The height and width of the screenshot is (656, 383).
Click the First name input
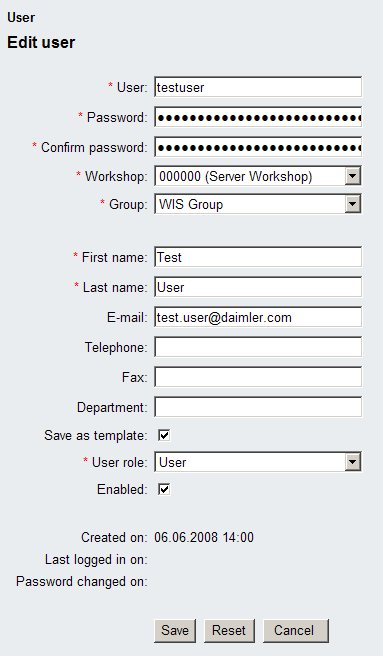click(258, 257)
